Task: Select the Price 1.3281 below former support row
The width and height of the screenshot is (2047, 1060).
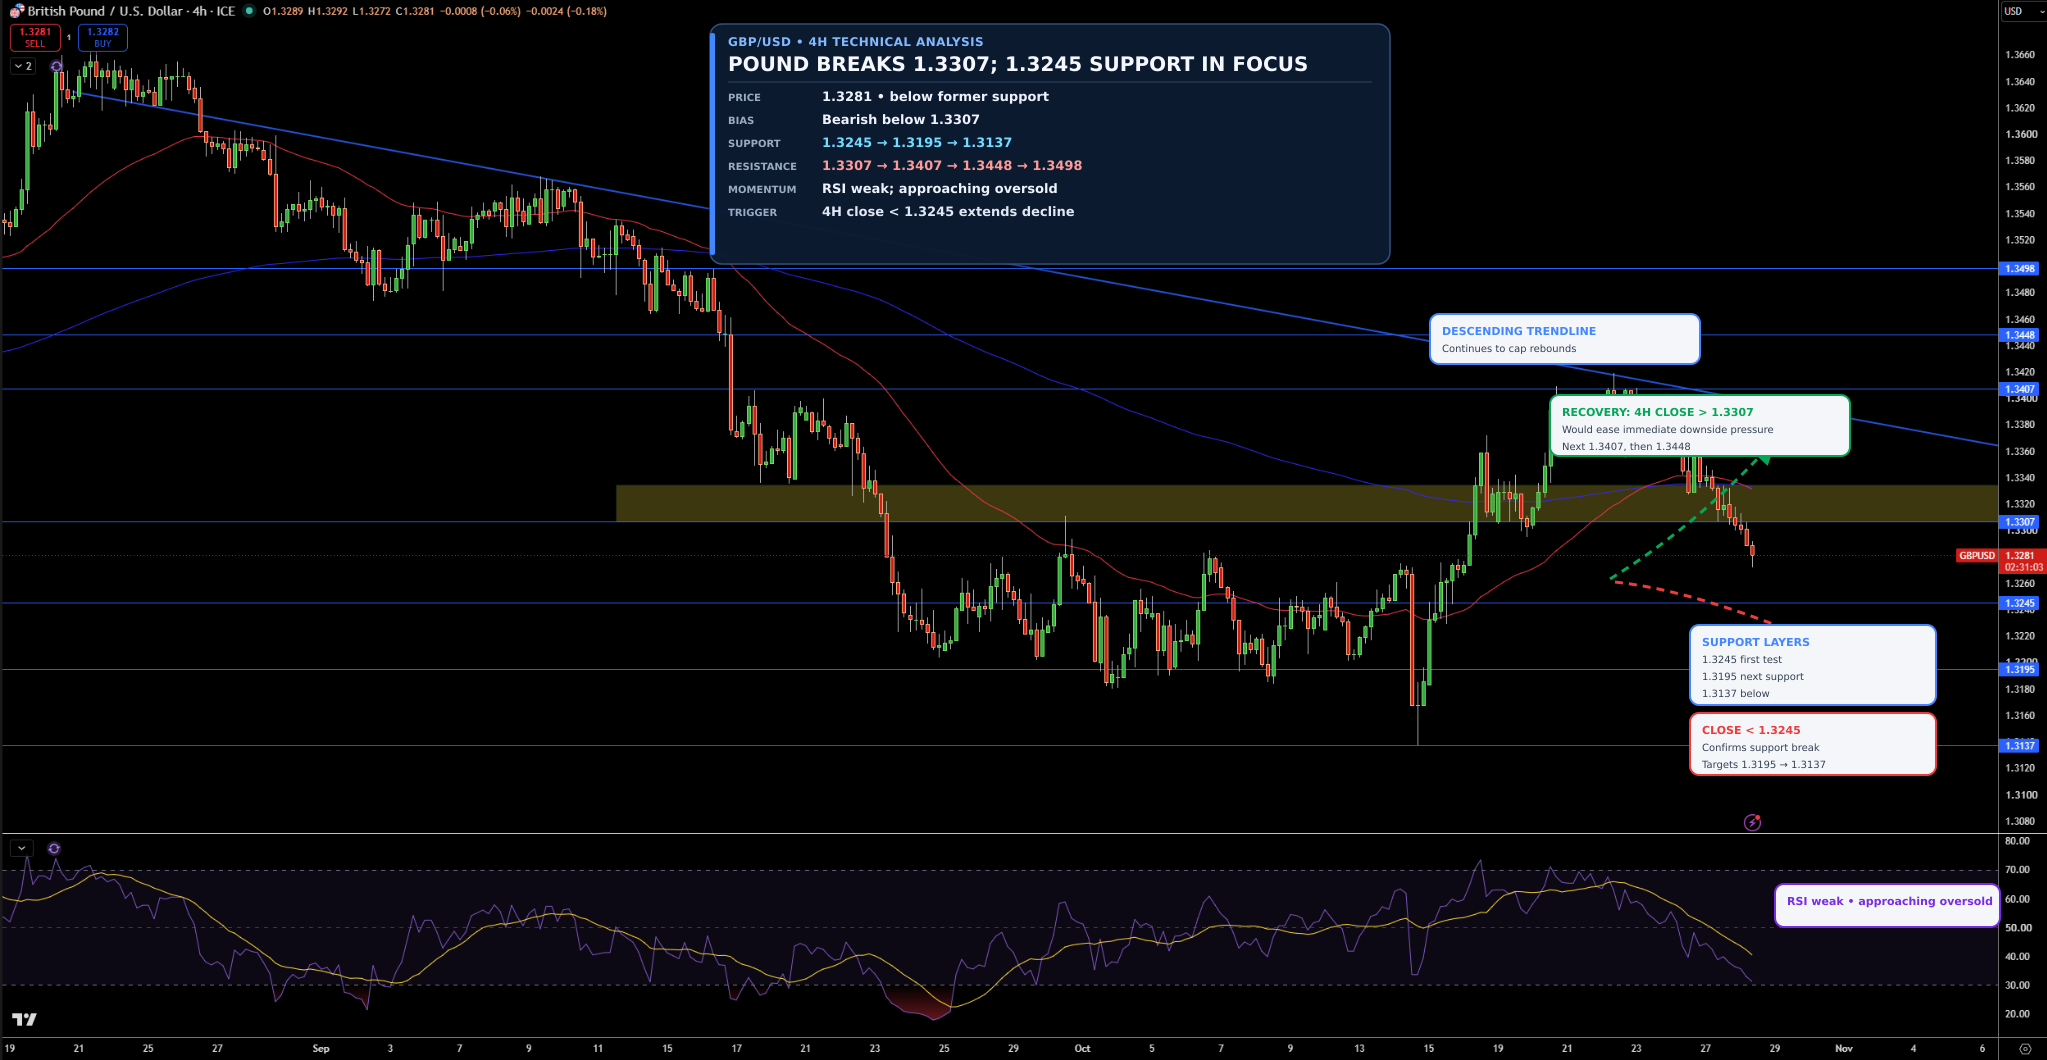Action: 888,97
